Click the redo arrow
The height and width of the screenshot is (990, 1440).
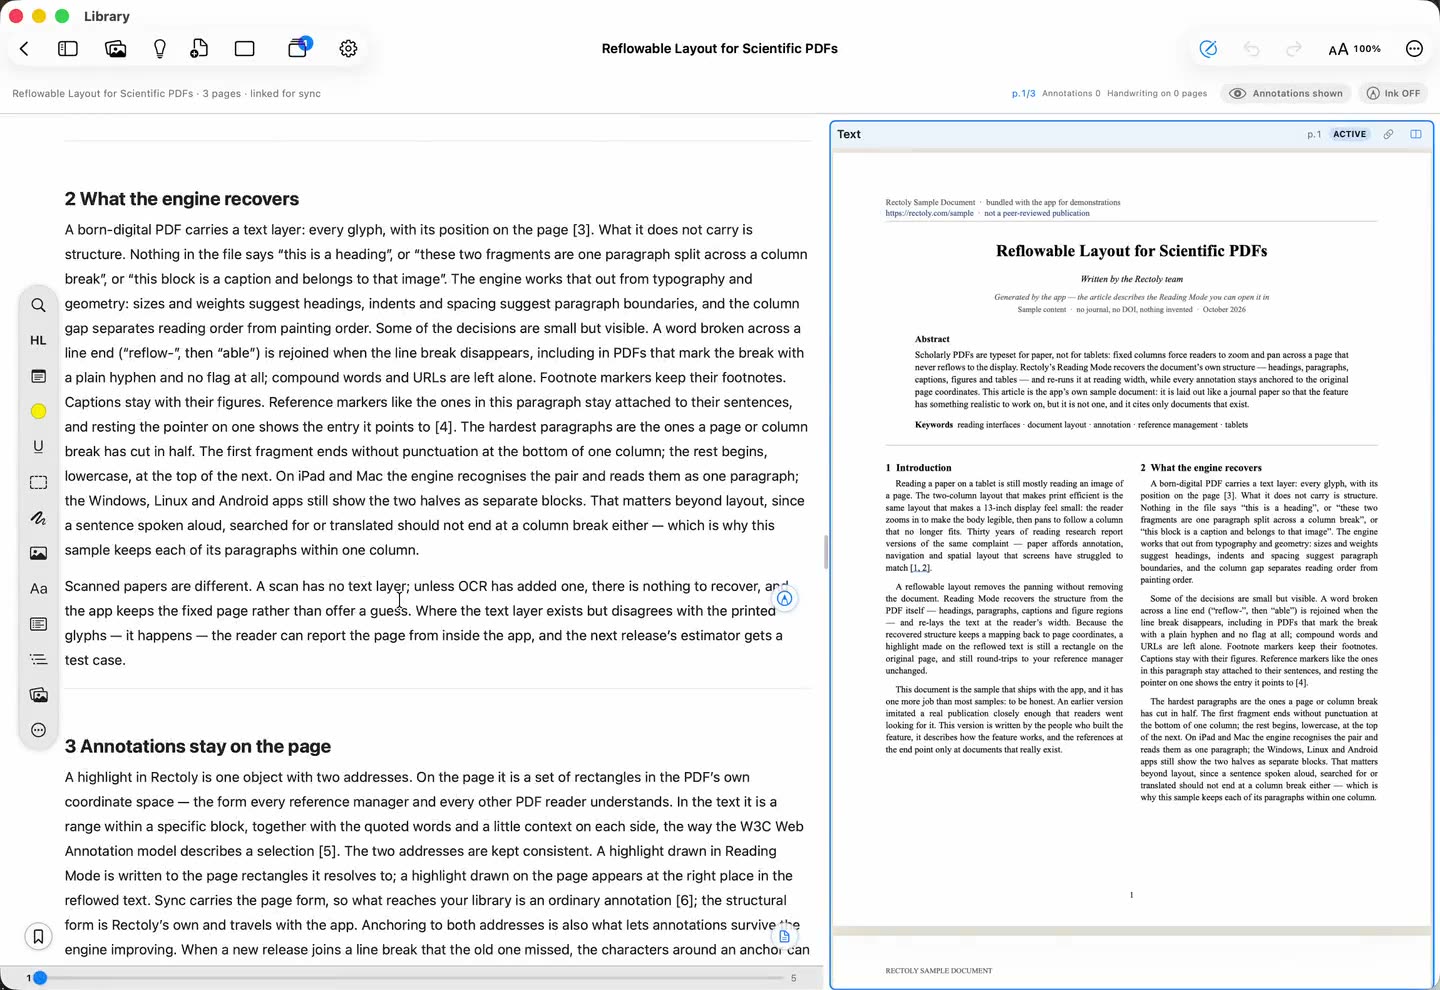click(1294, 49)
